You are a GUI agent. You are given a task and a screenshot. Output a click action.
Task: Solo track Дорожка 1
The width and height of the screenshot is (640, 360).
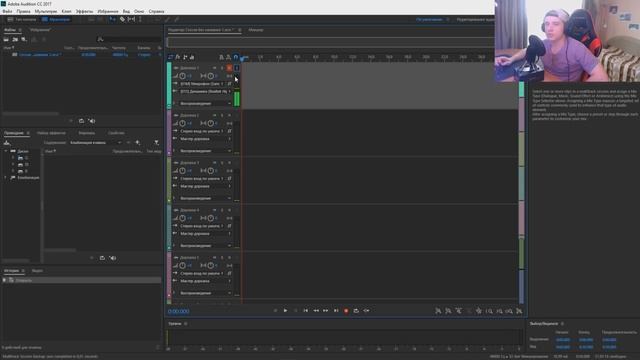222,68
